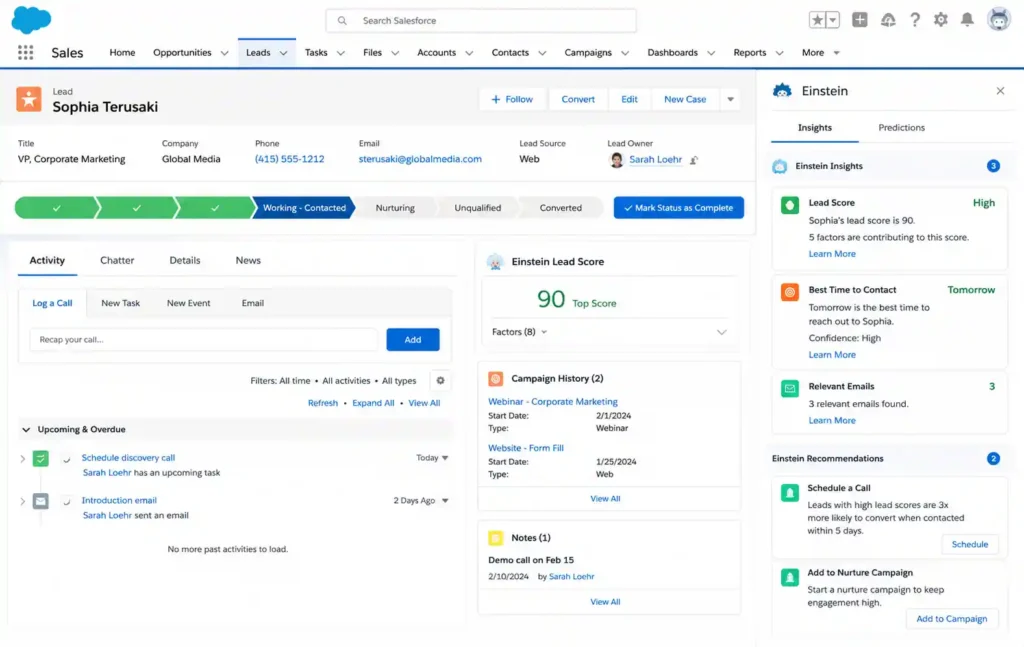The image size is (1024, 647).
Task: Click the green task icon for discovery call
Action: click(x=40, y=458)
